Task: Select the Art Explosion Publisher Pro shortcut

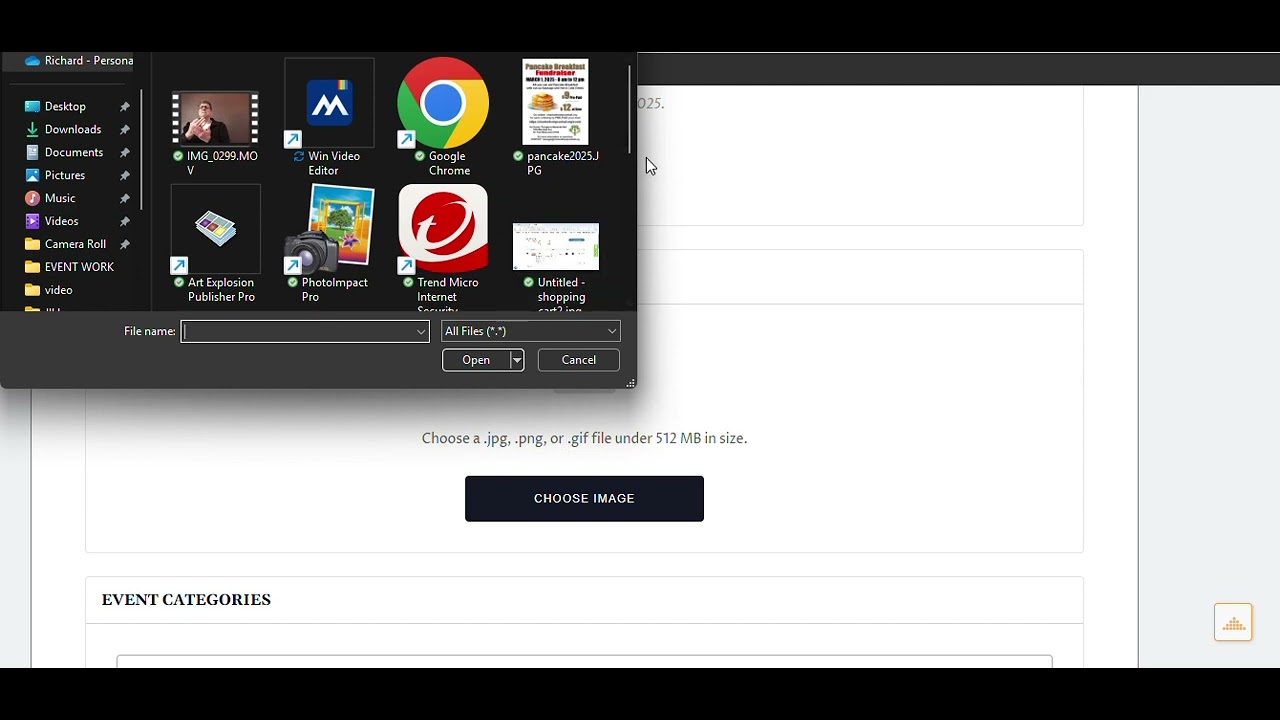Action: (x=215, y=244)
